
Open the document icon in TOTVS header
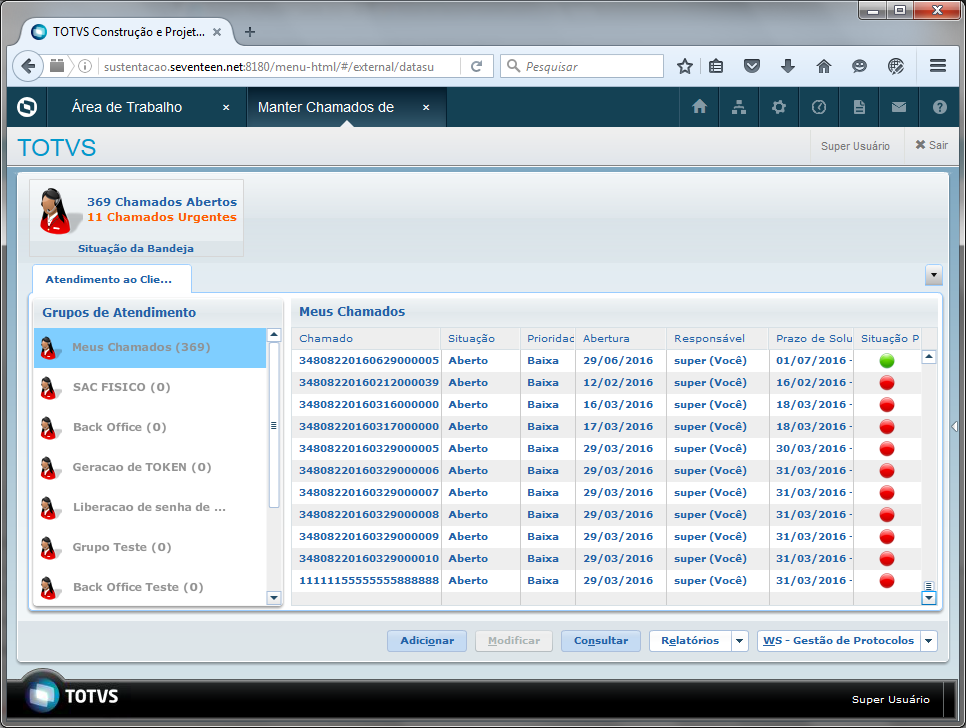859,107
